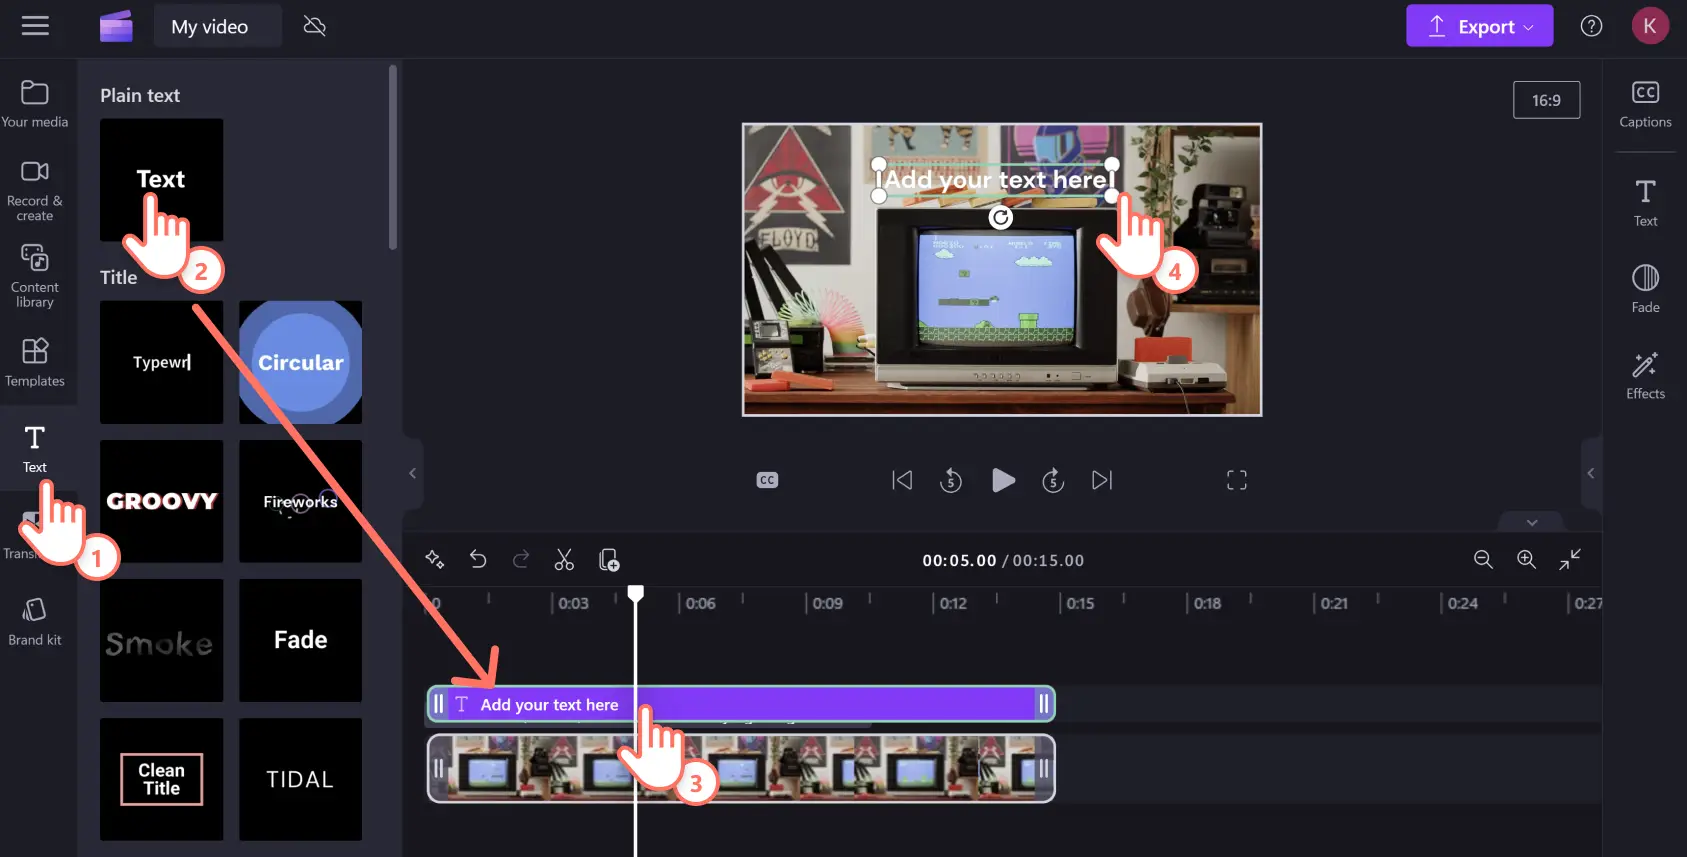Open the hamburger main menu
Image resolution: width=1687 pixels, height=857 pixels.
pyautogui.click(x=35, y=26)
